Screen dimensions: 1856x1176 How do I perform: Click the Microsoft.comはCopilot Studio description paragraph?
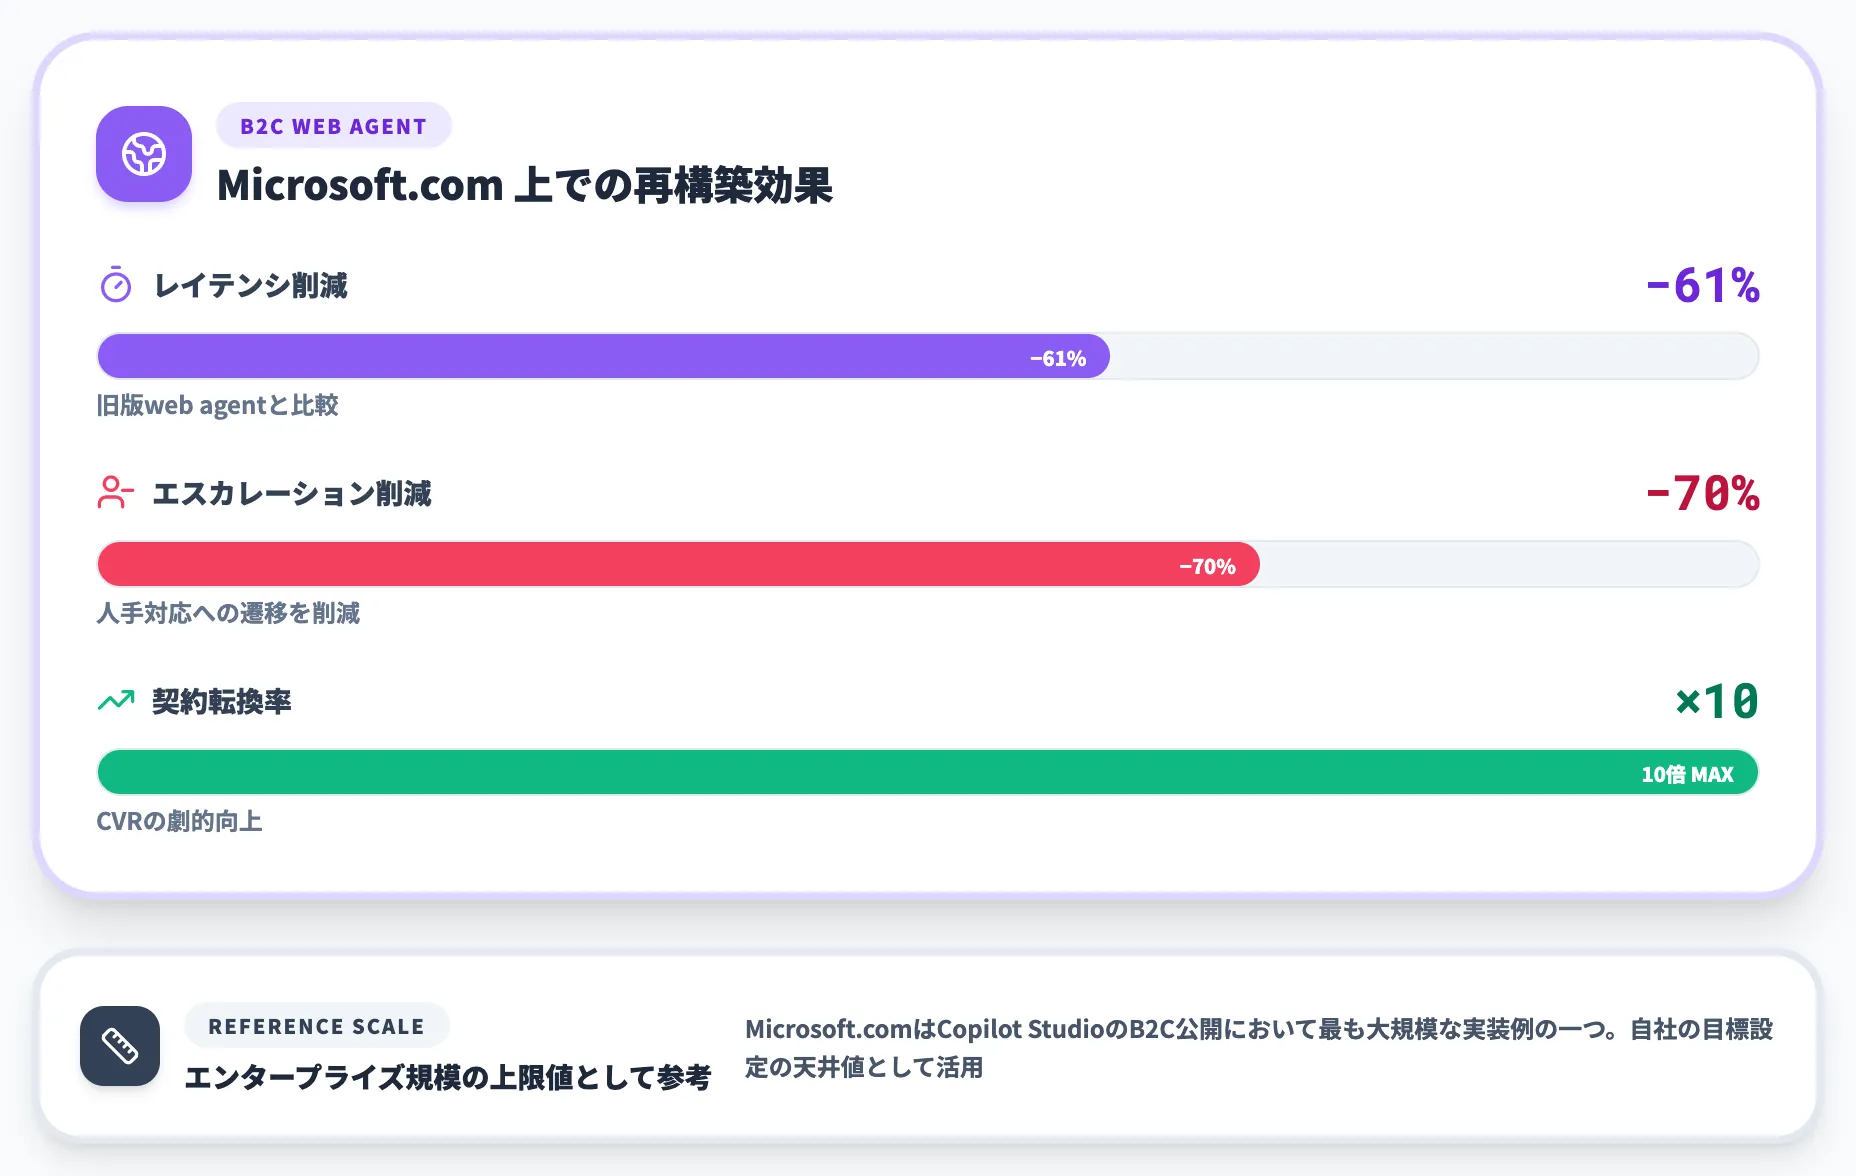tap(1259, 1048)
